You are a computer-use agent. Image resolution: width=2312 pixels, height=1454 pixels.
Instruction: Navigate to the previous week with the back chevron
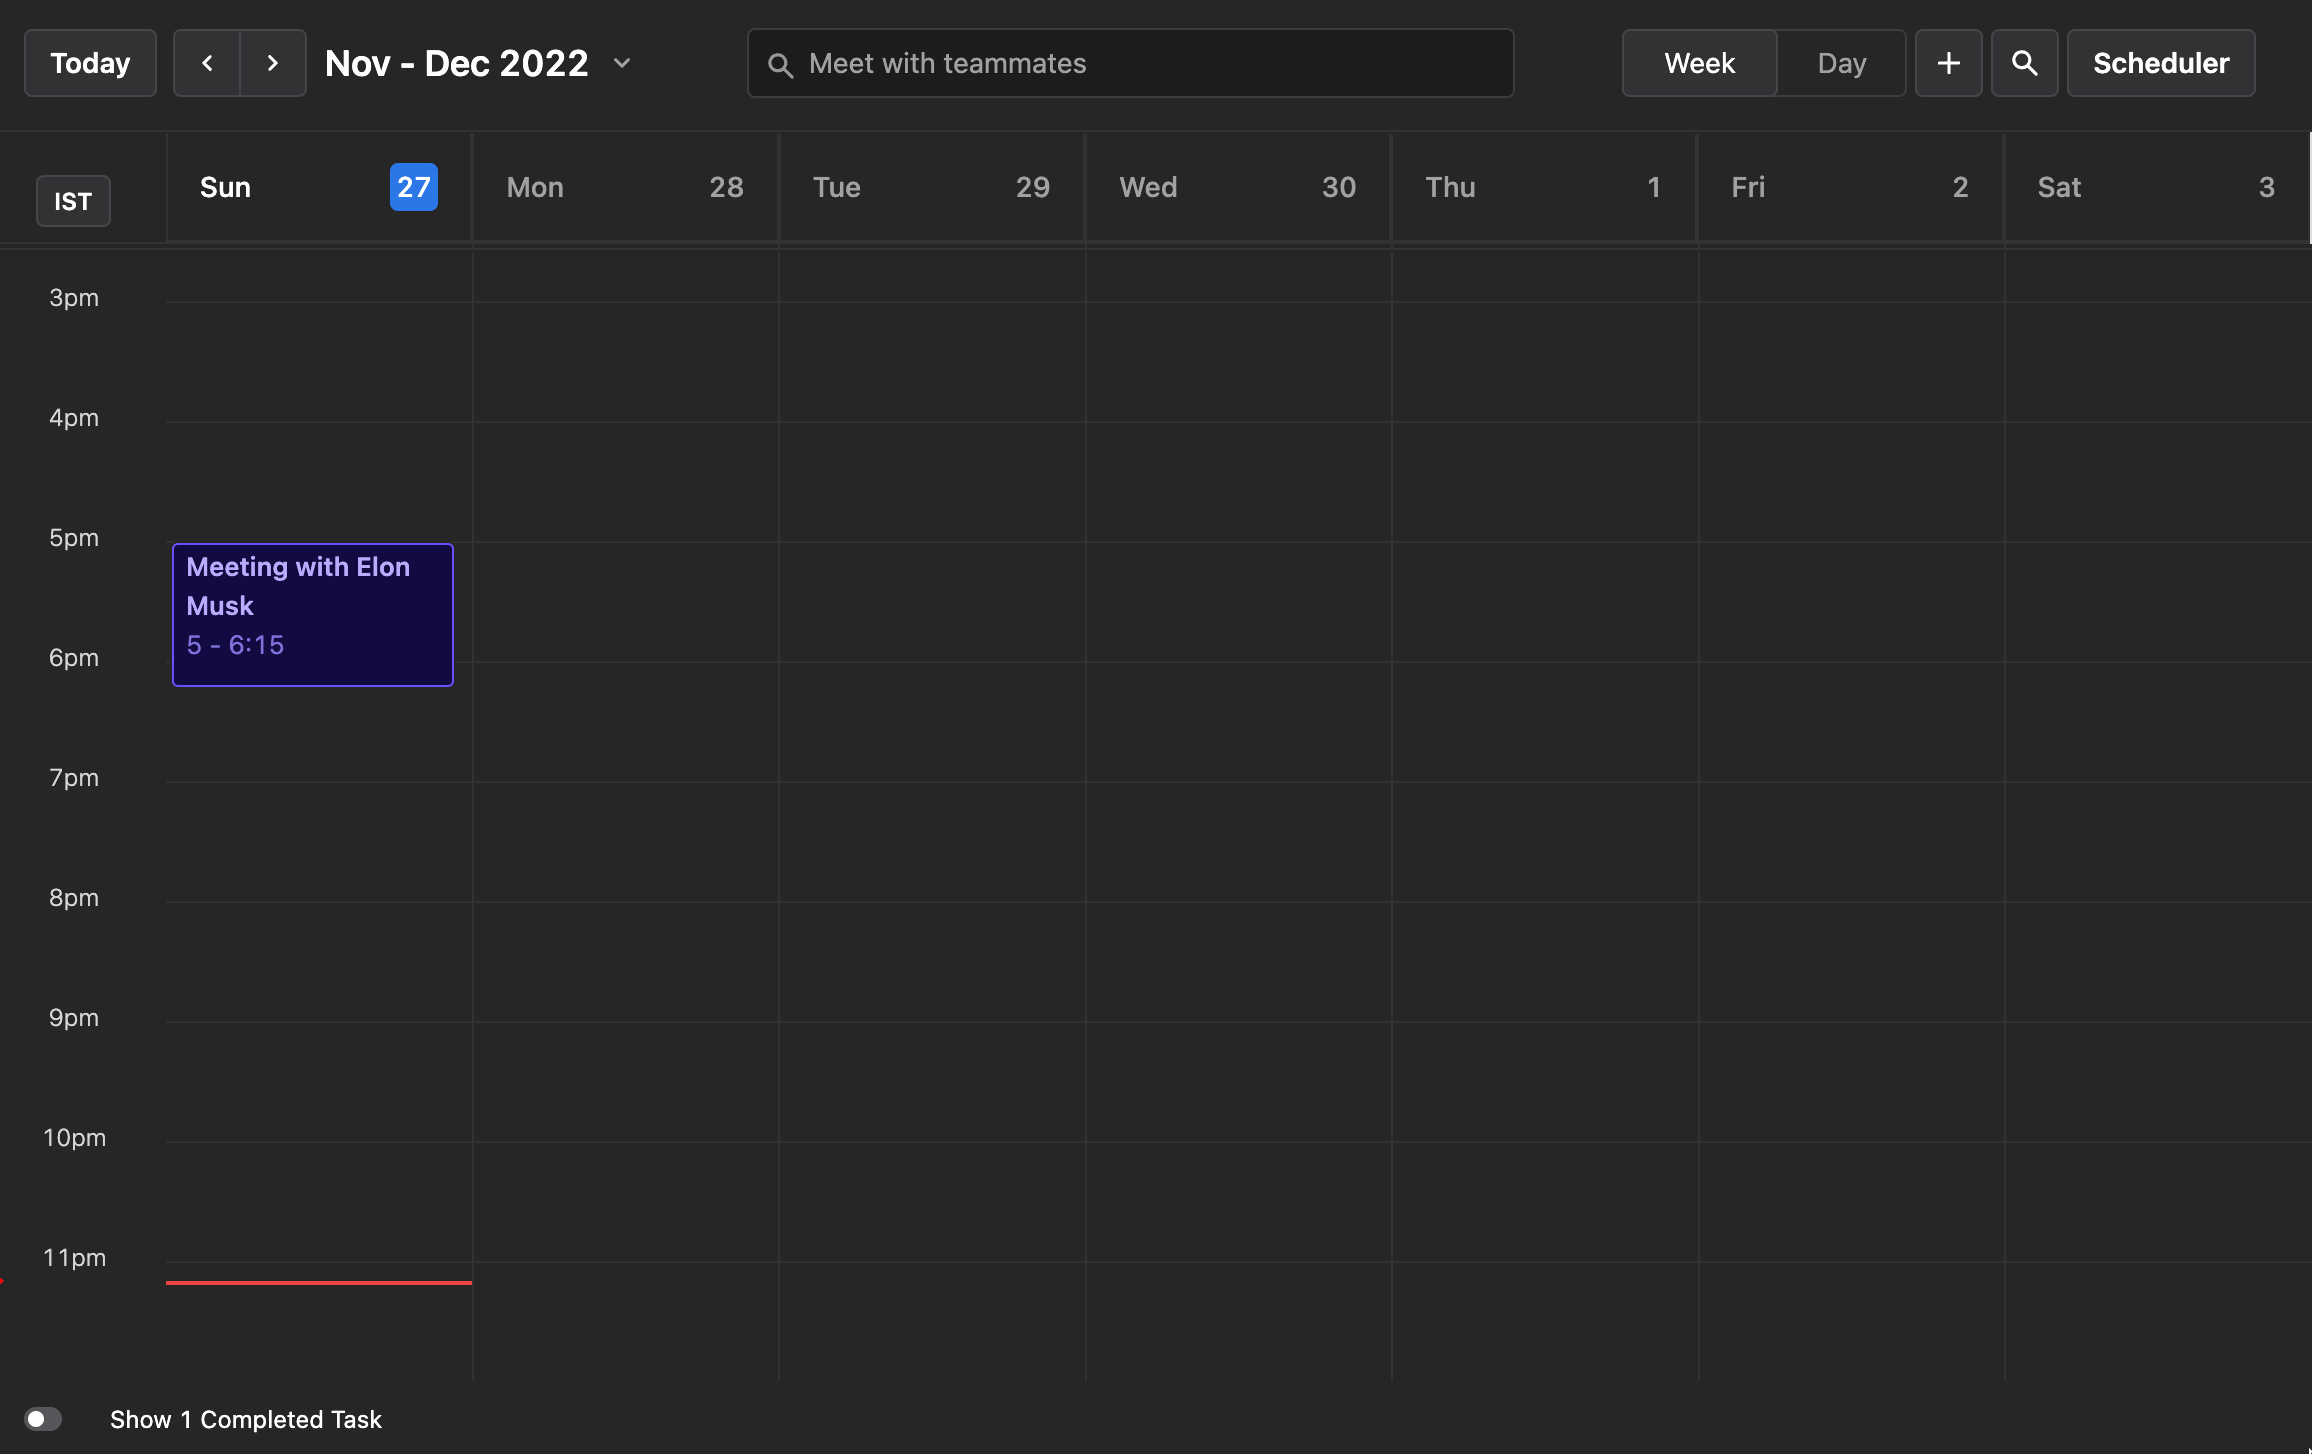coord(206,62)
